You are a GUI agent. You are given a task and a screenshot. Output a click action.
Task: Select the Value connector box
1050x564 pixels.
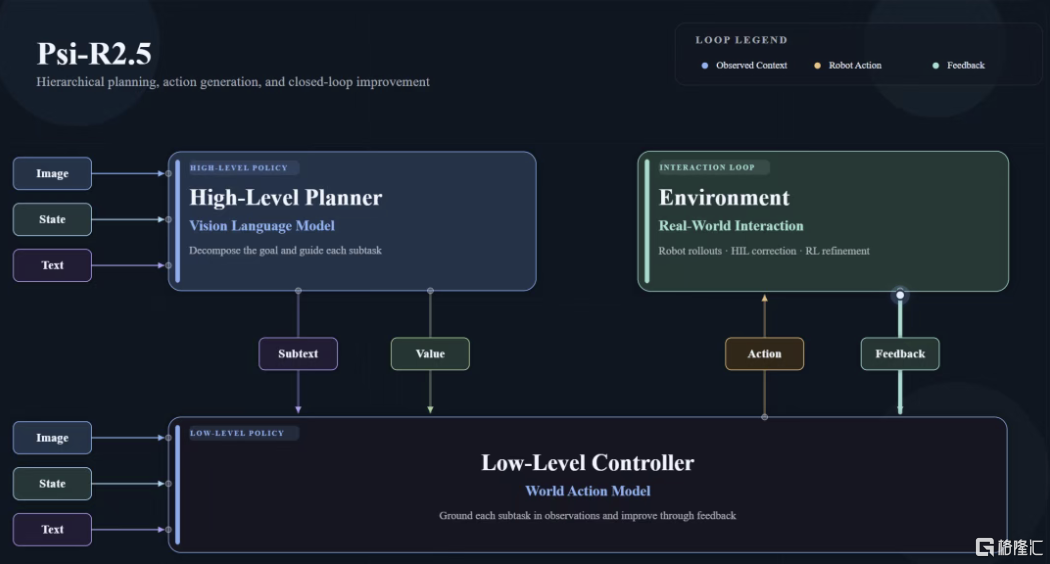point(430,354)
